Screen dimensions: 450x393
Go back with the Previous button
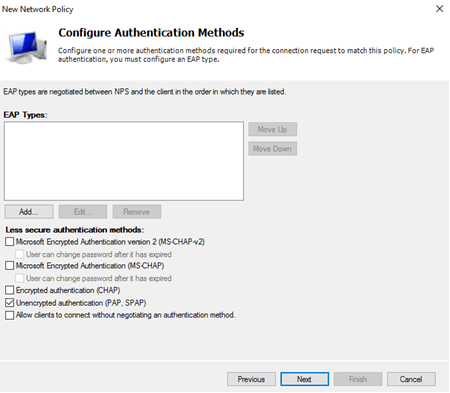point(251,379)
